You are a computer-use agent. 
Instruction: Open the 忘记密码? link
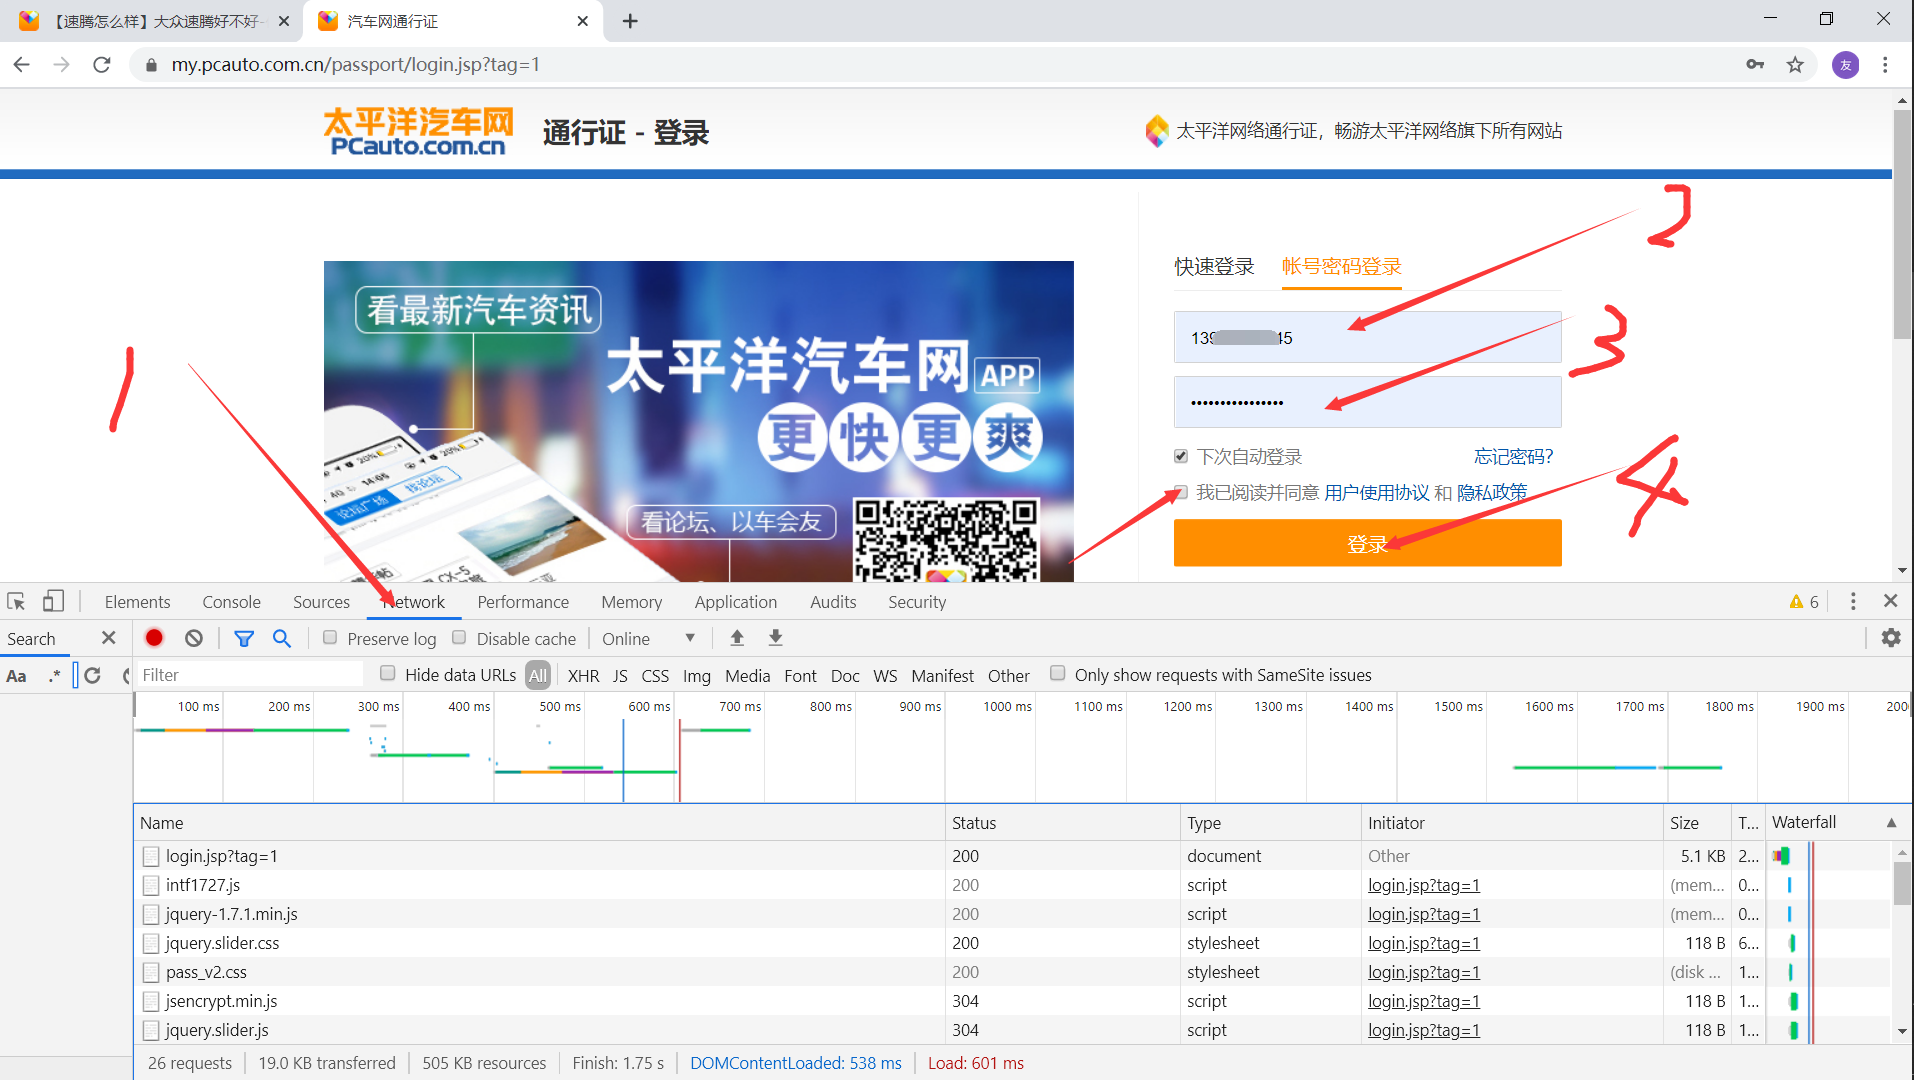[x=1513, y=457]
